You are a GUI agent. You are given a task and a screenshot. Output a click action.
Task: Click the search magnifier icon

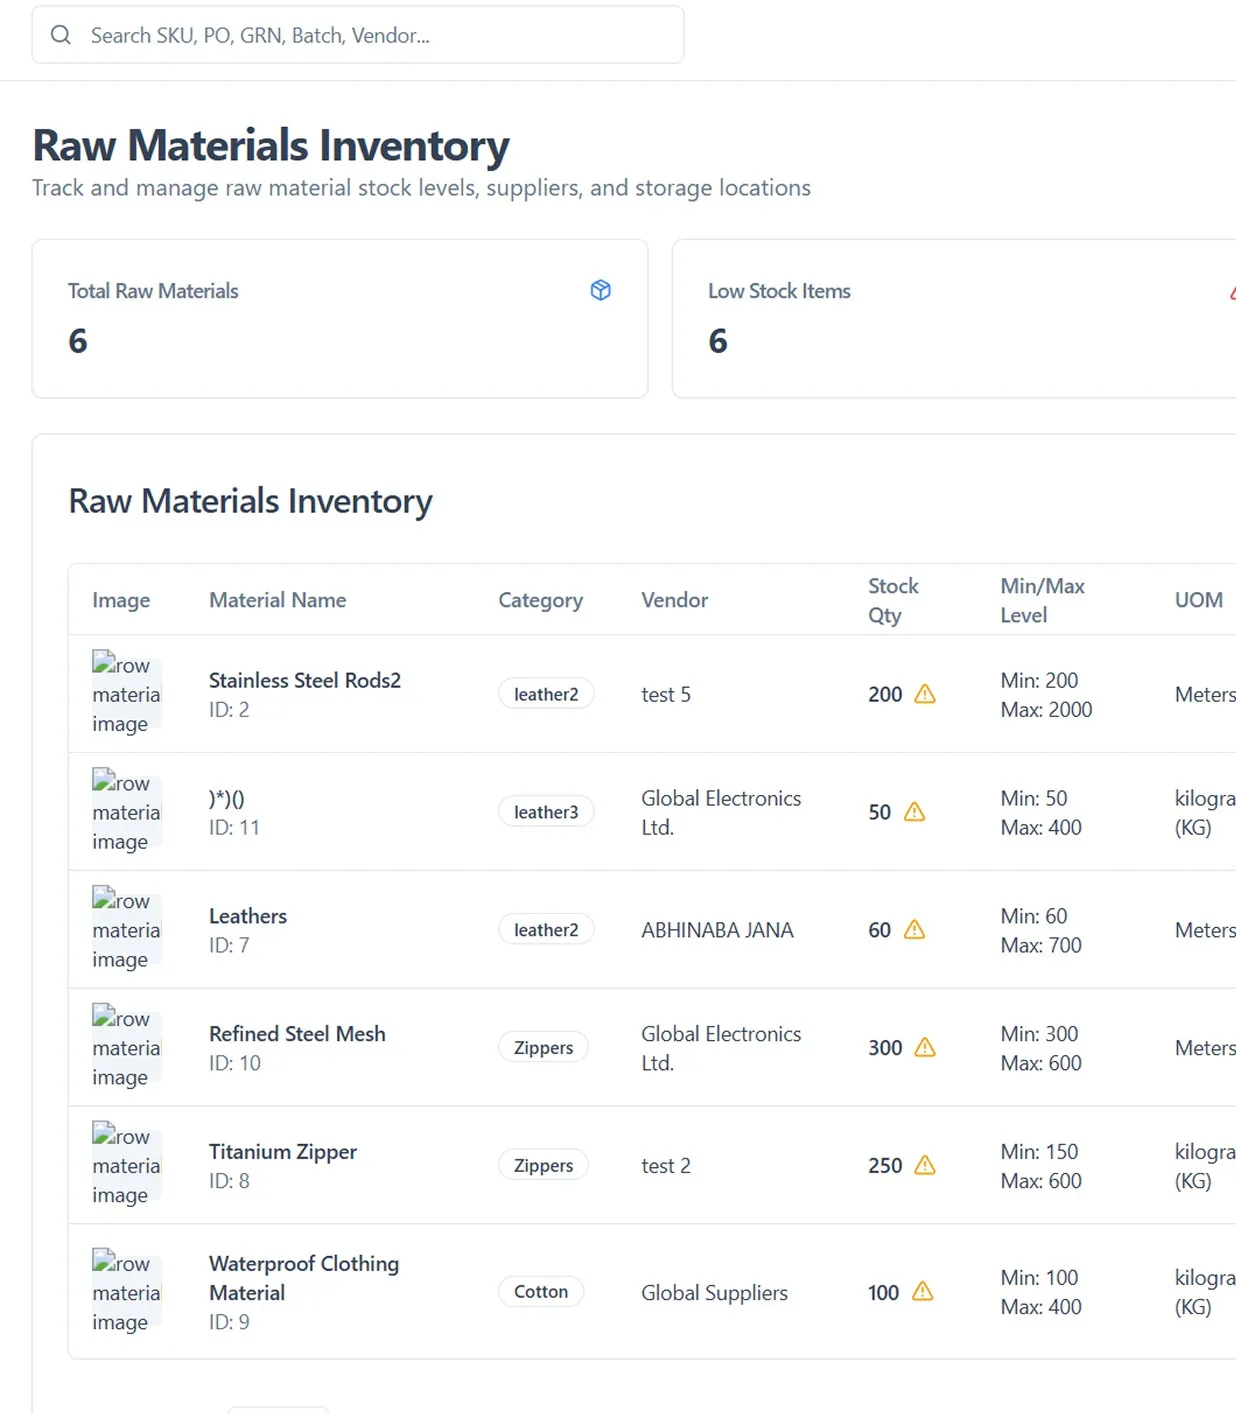point(60,35)
